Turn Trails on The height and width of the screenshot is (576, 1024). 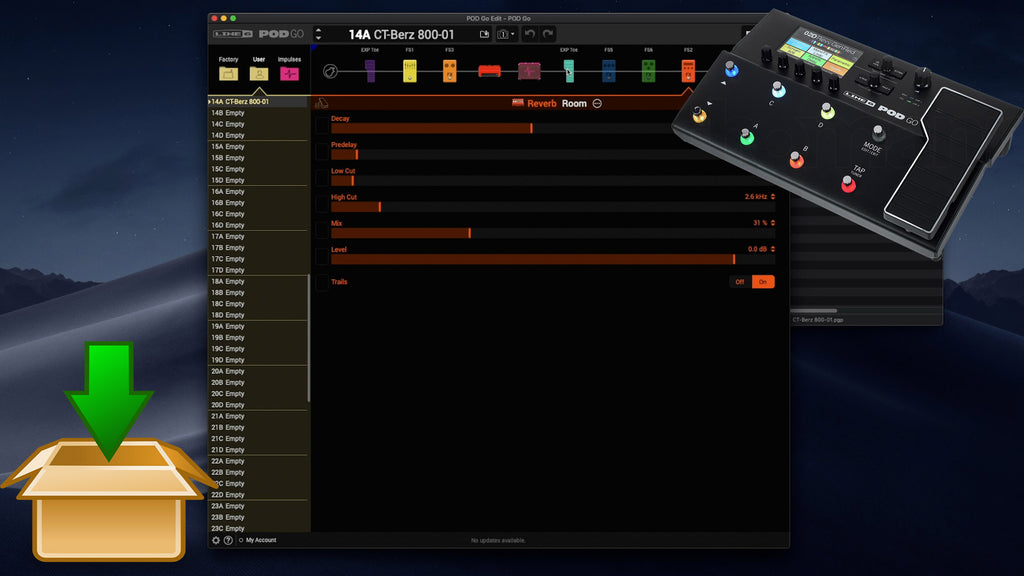(x=763, y=282)
